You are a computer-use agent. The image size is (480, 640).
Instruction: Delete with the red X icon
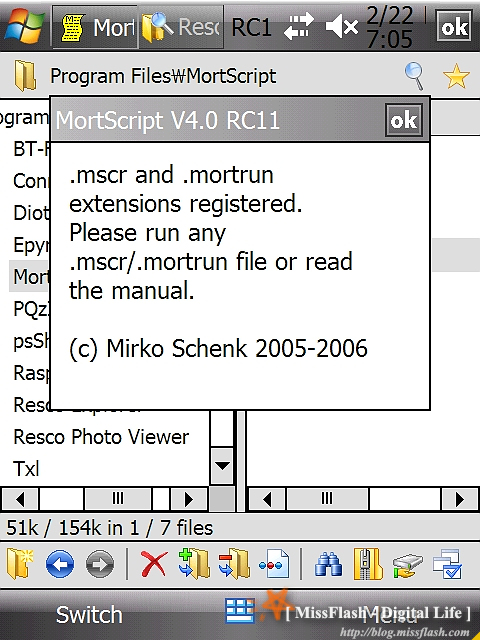(154, 564)
